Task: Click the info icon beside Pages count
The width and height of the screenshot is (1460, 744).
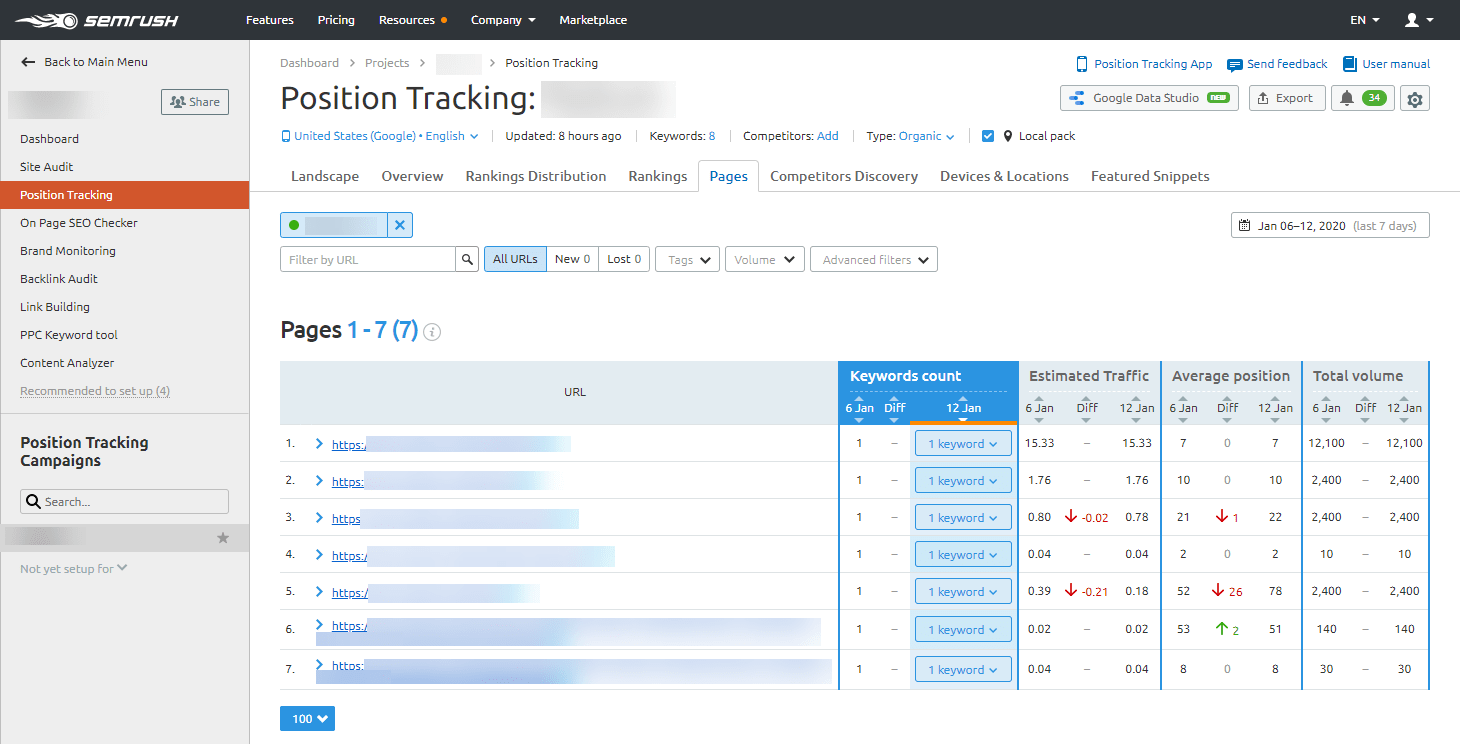Action: (x=431, y=331)
